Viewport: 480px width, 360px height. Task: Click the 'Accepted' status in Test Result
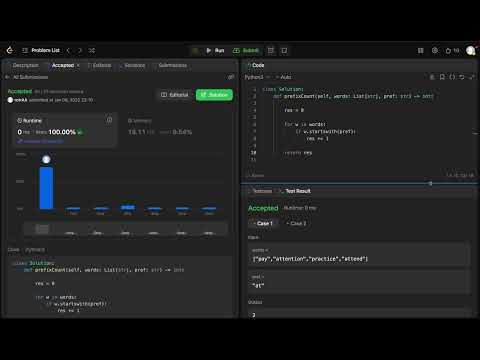point(263,208)
